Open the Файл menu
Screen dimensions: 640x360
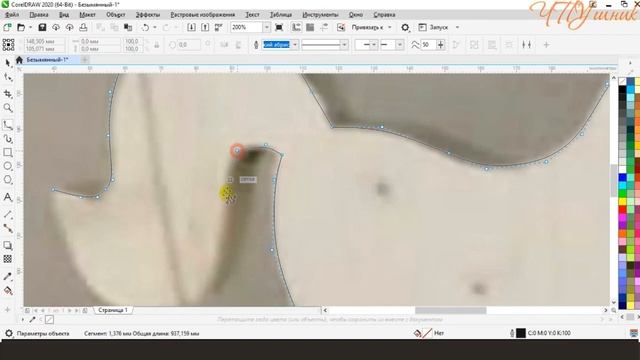tap(12, 15)
